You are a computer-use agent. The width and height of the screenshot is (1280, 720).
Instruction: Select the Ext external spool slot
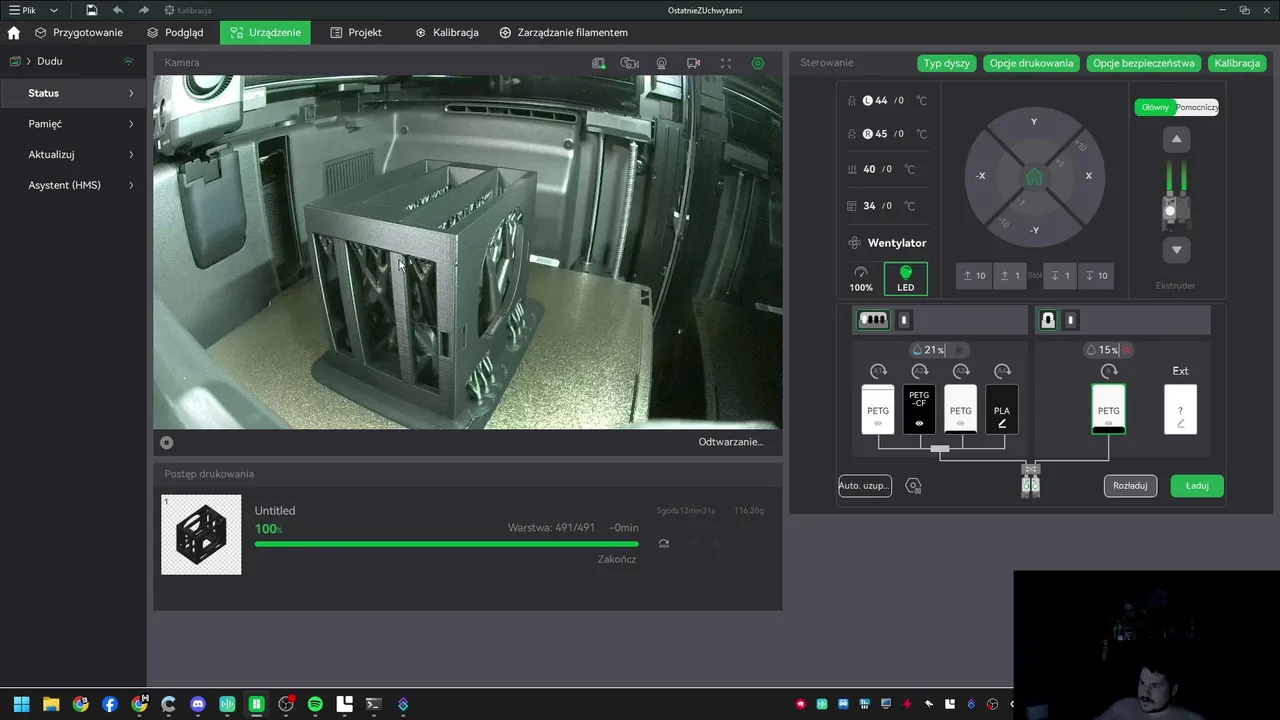tap(1181, 410)
